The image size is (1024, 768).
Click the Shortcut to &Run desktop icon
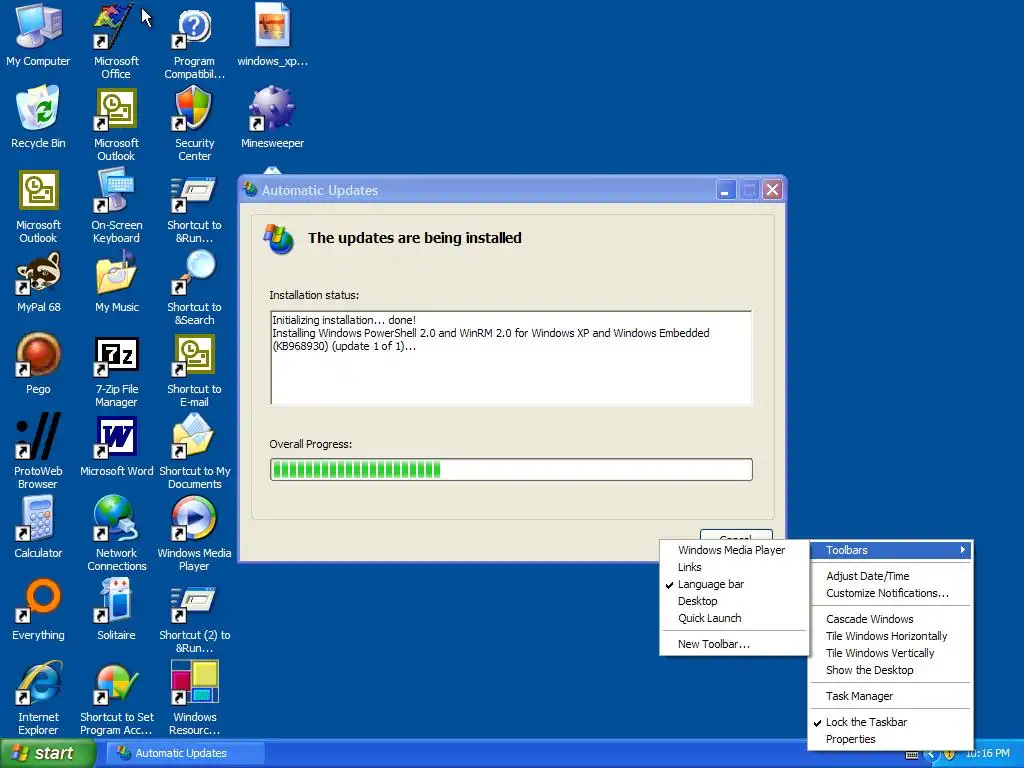(x=194, y=193)
